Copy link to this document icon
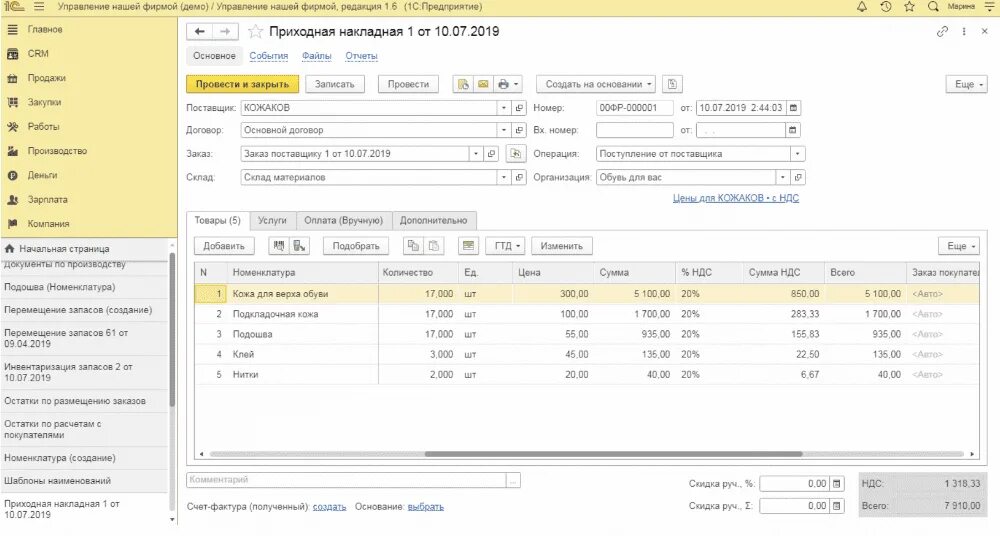 (942, 31)
